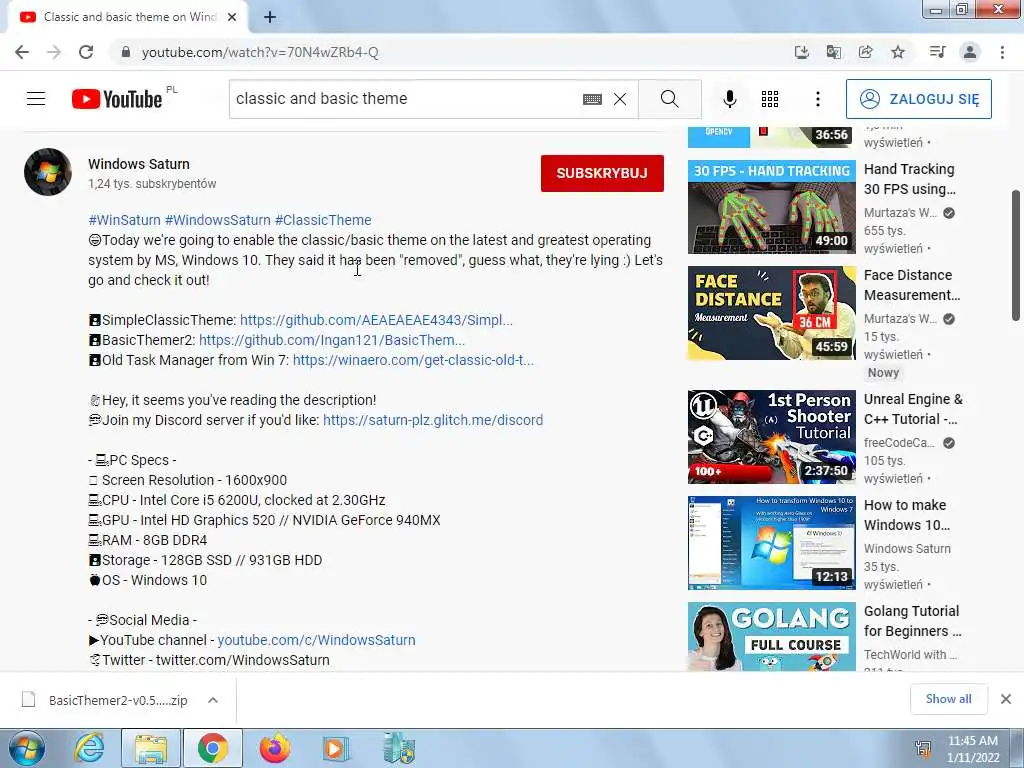Open the YouTube hamburger guide menu

[36, 99]
